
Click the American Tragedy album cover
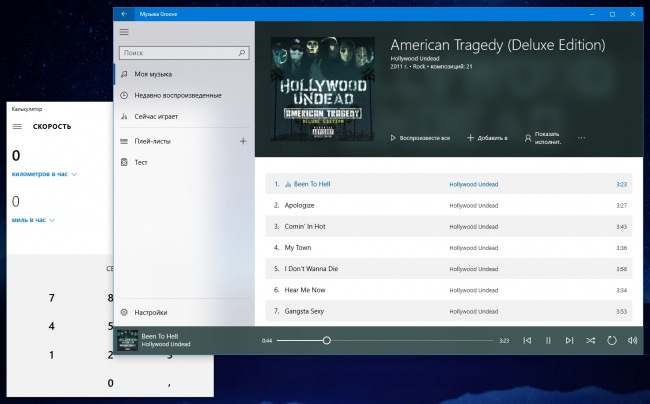tap(323, 89)
